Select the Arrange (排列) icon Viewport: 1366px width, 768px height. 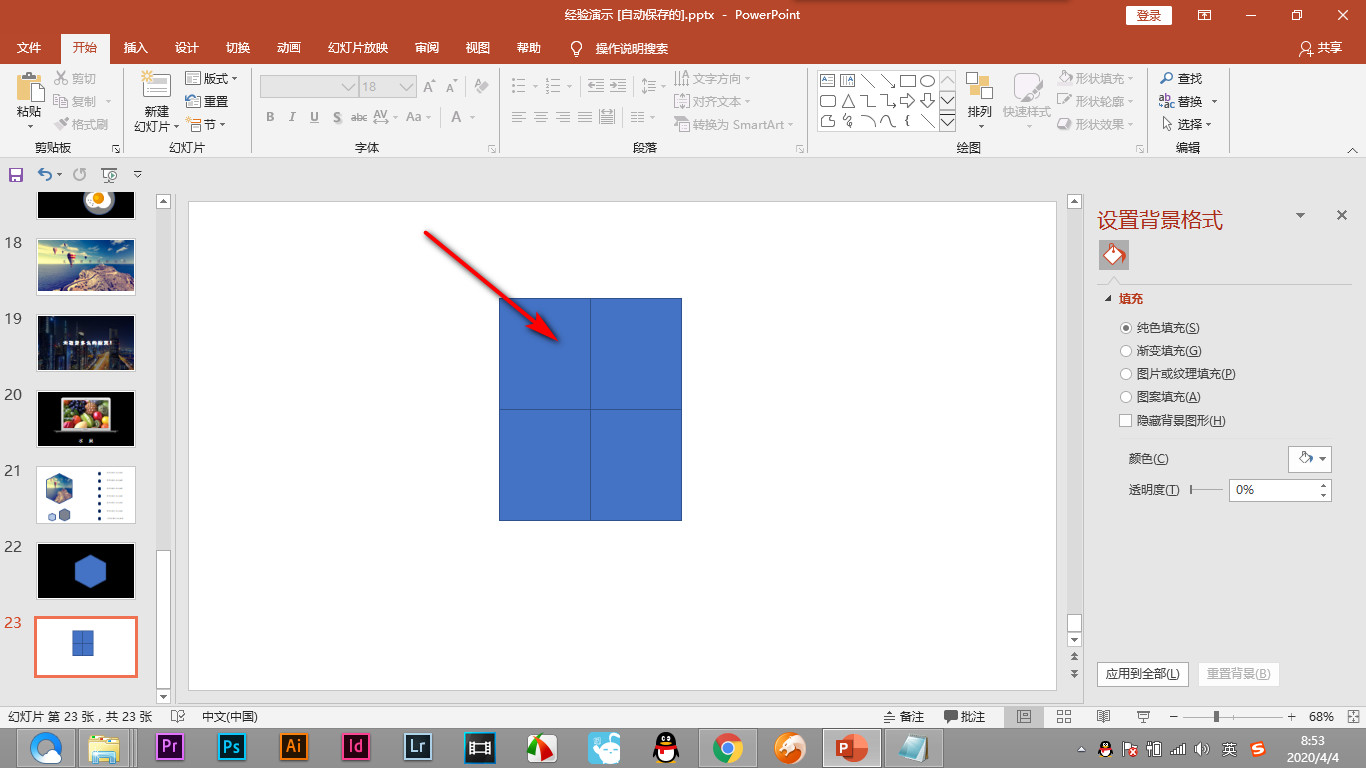(979, 95)
